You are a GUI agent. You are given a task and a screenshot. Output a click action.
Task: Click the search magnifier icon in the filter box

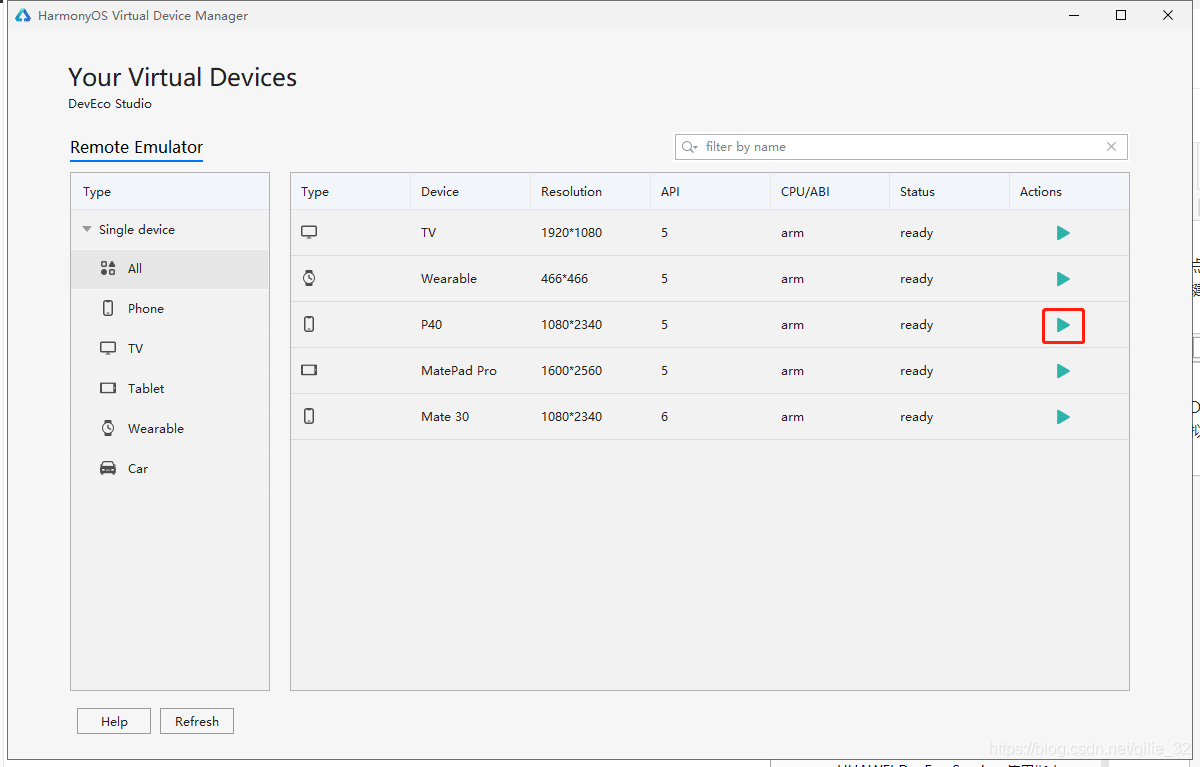click(x=689, y=147)
